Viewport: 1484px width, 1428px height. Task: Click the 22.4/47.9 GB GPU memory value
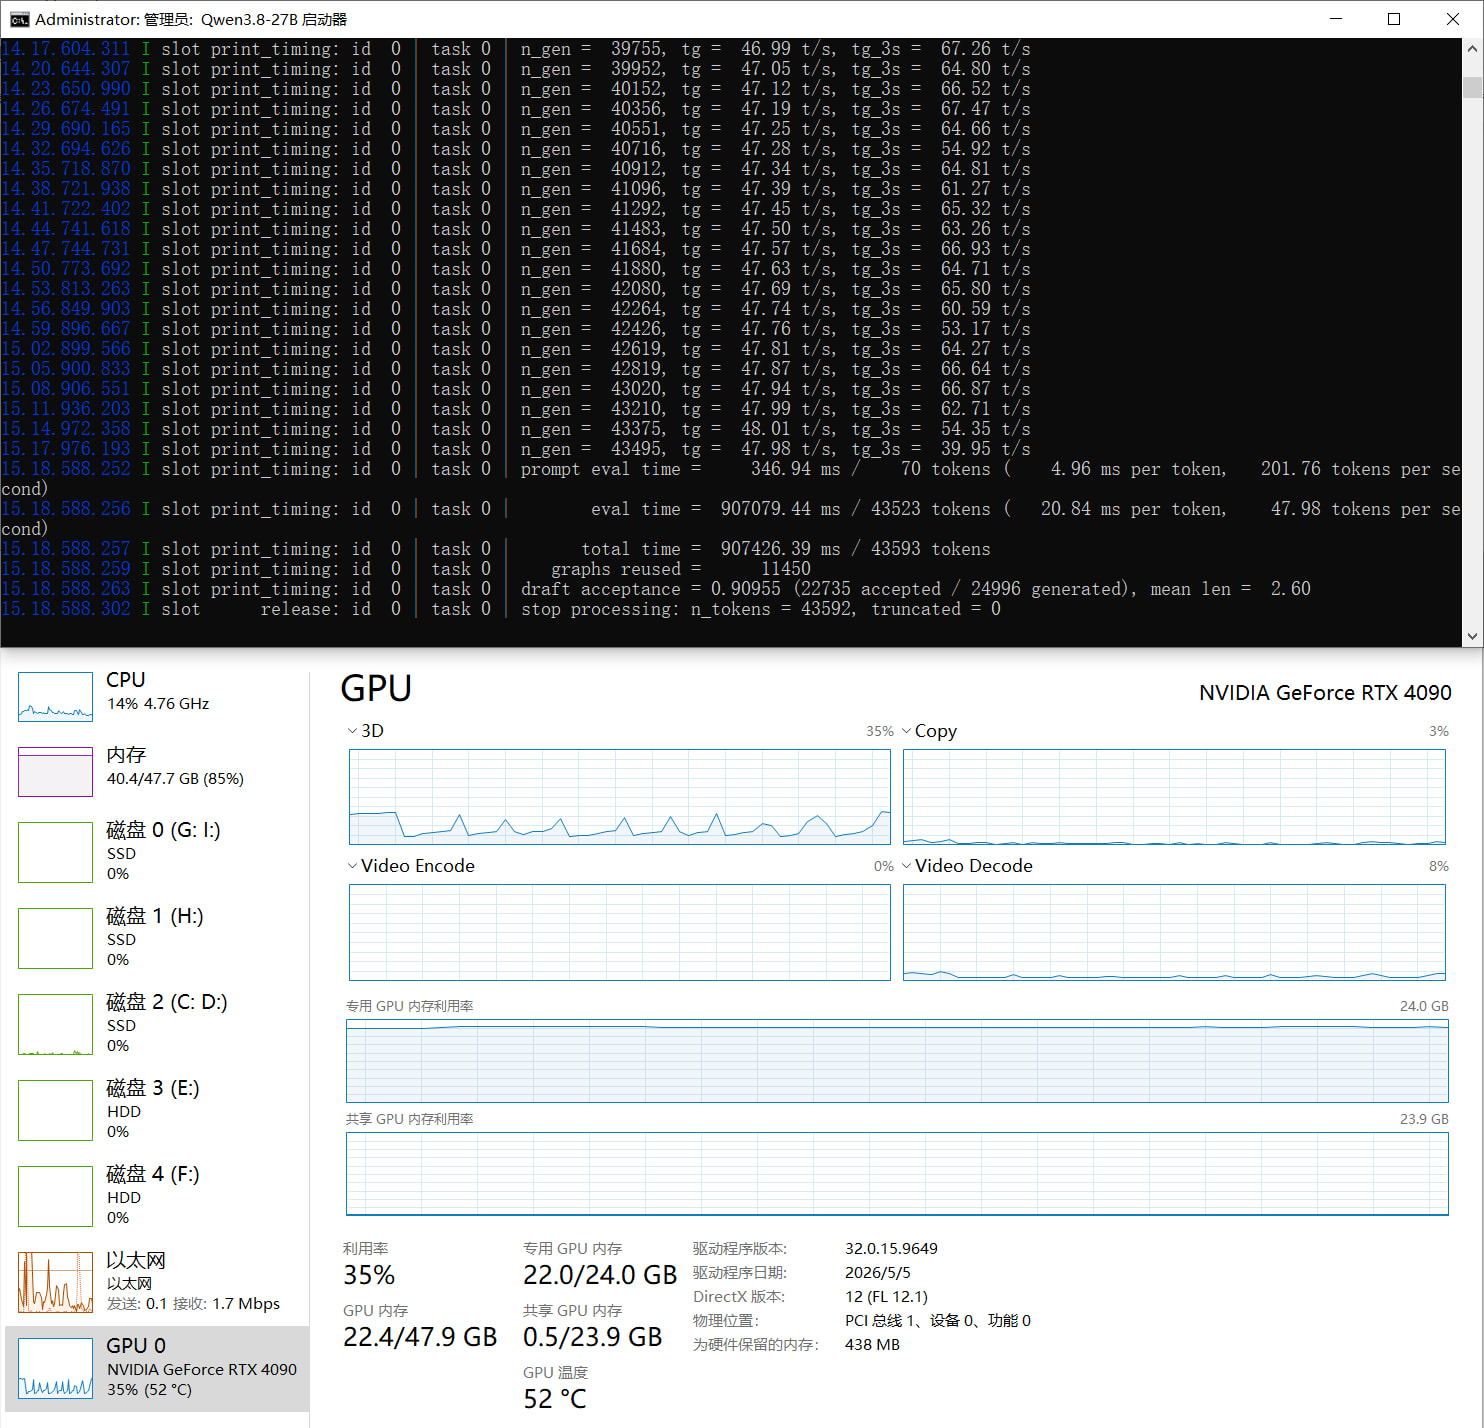420,1337
